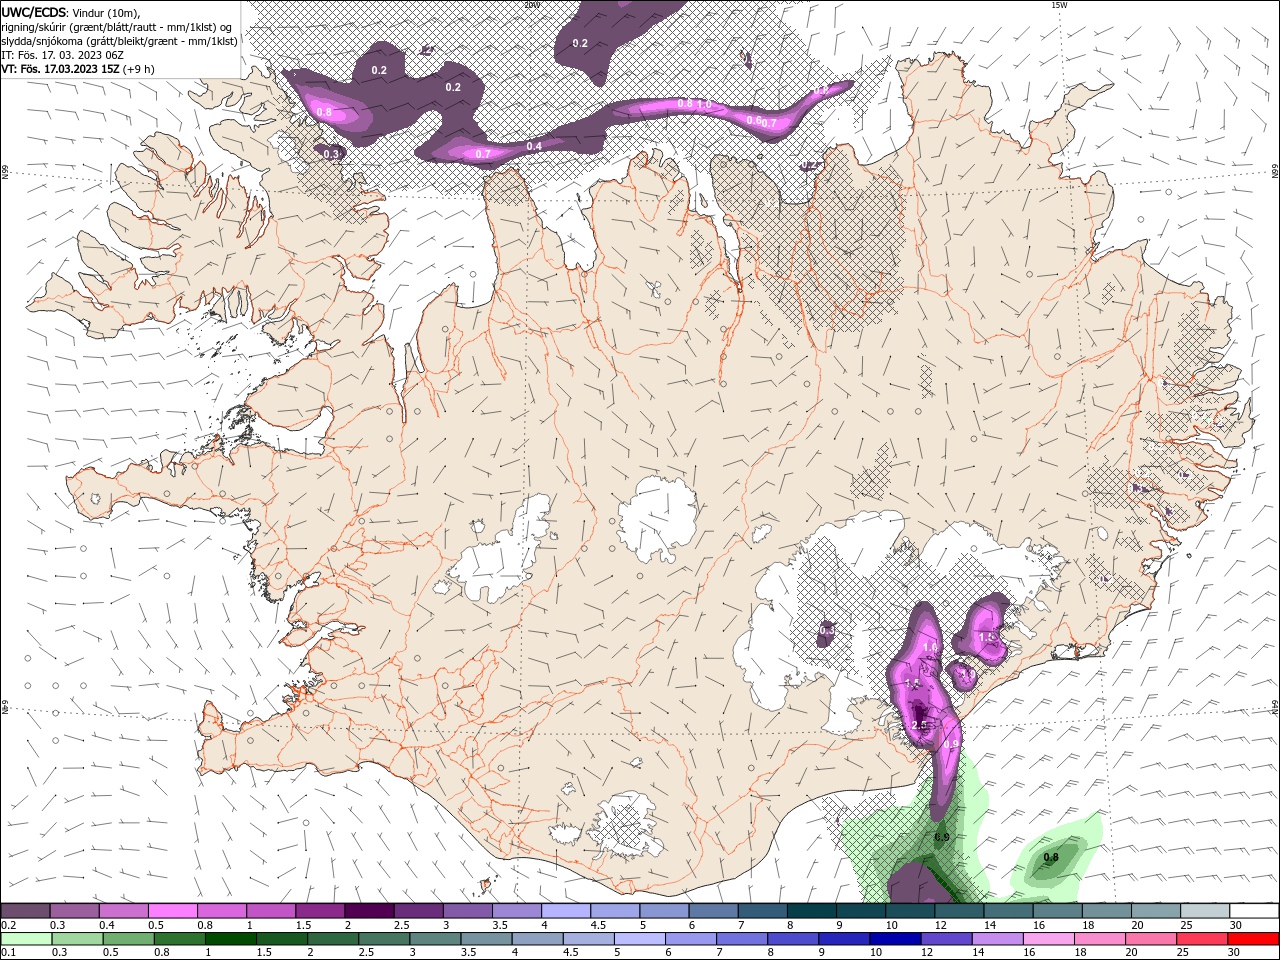1280x960 pixels.
Task: Pick the light grey snow swatch between 25 and 30
Action: (1206, 911)
